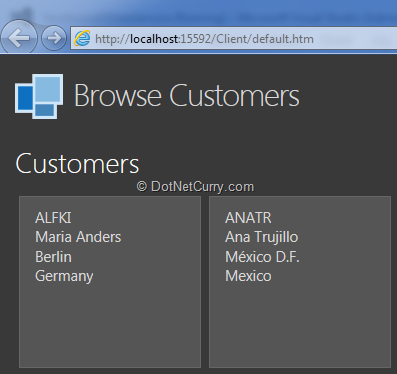Click the Browse Customers page title
The height and width of the screenshot is (374, 397).
tap(186, 96)
